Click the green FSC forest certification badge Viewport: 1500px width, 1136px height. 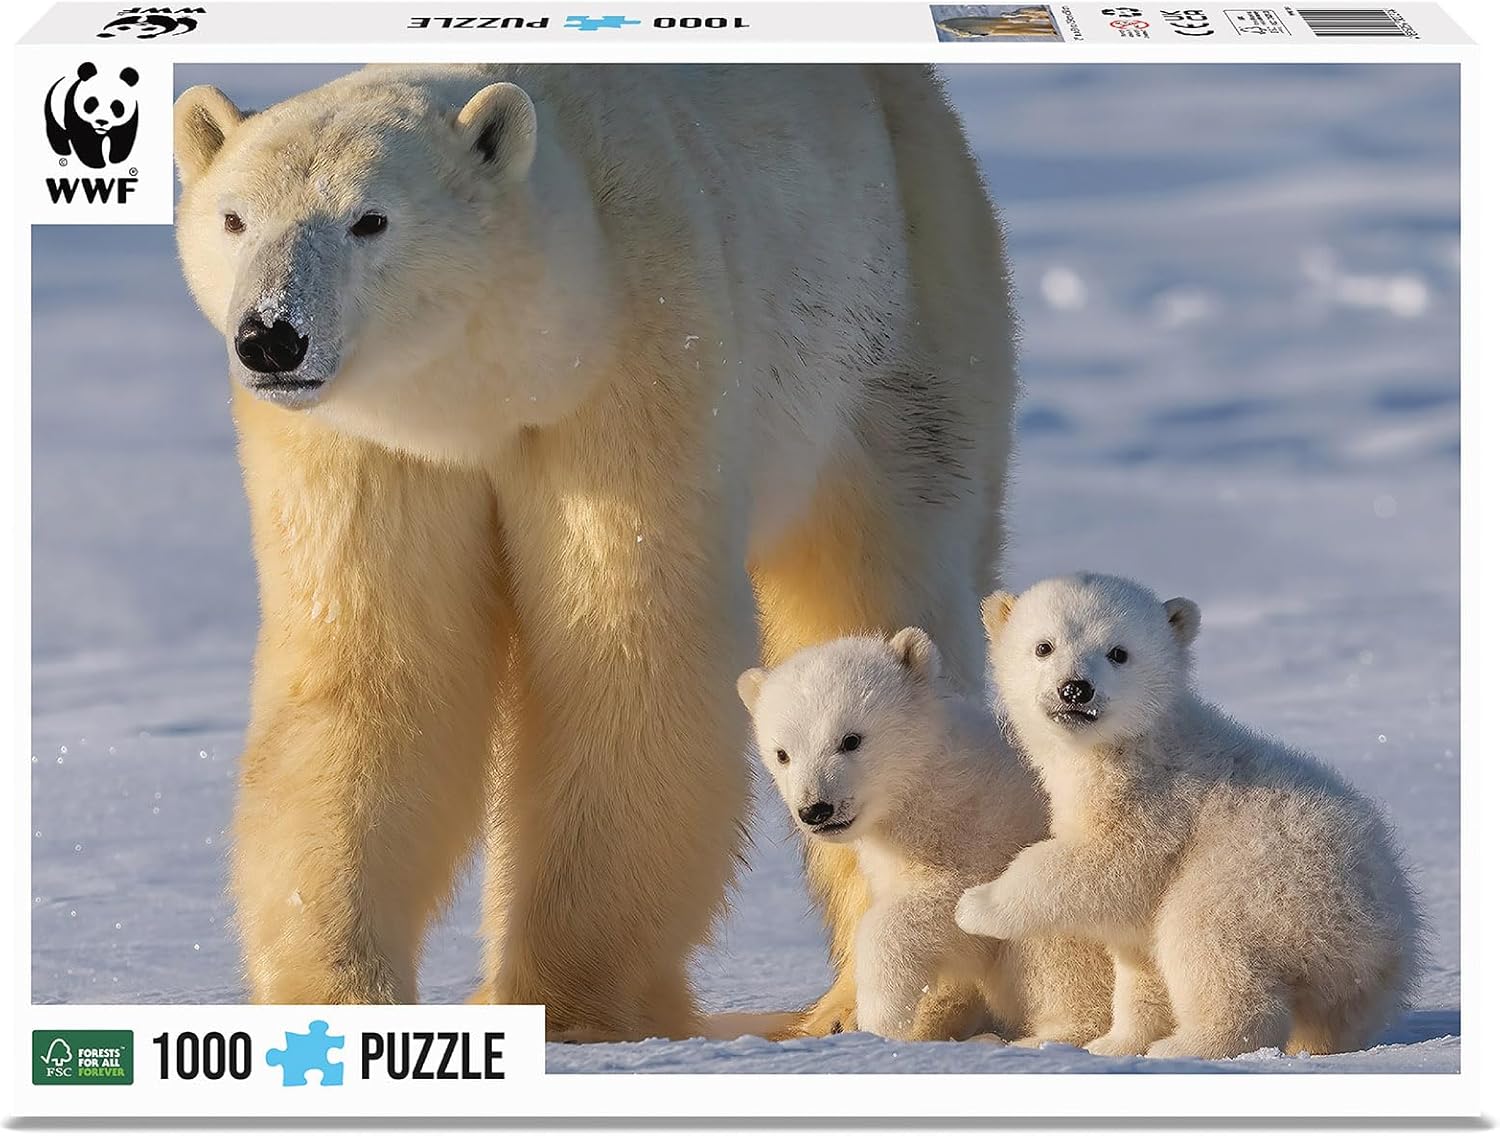point(82,1057)
